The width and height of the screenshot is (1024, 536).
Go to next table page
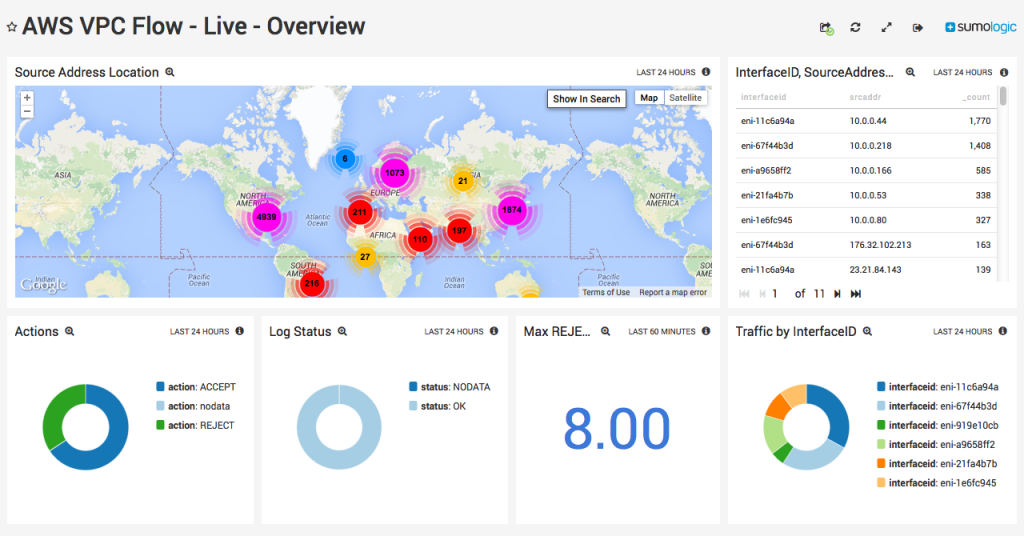tap(837, 294)
